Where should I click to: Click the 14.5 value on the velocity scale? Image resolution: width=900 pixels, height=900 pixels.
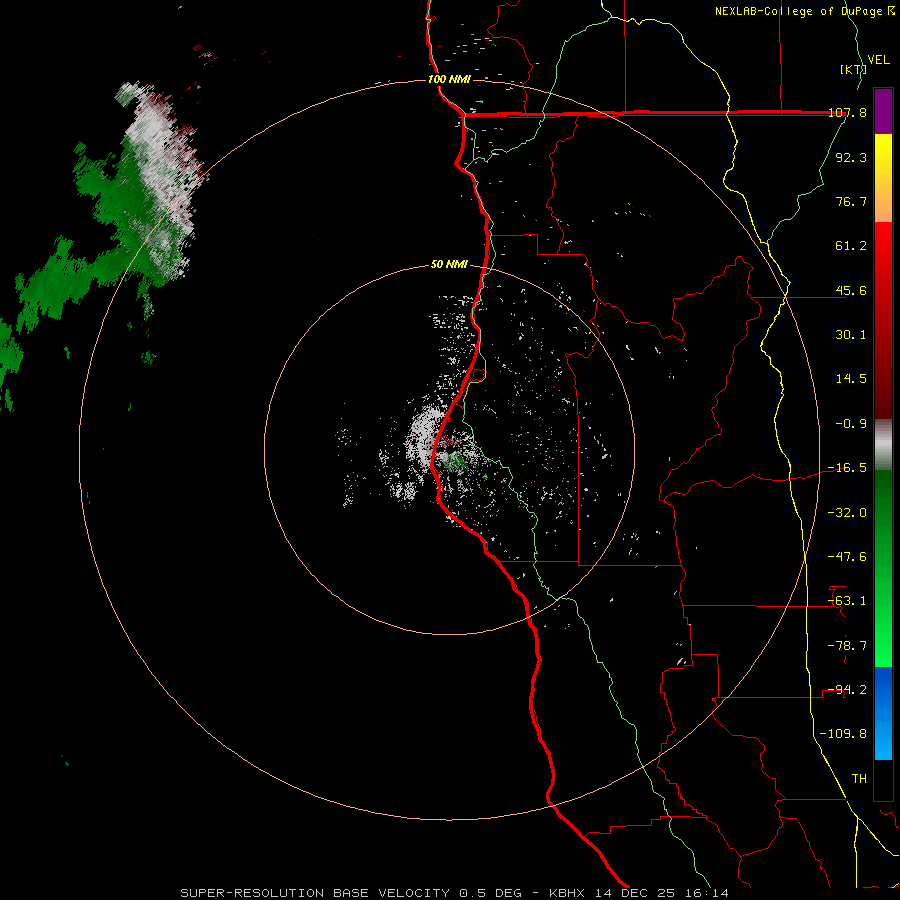pos(851,379)
